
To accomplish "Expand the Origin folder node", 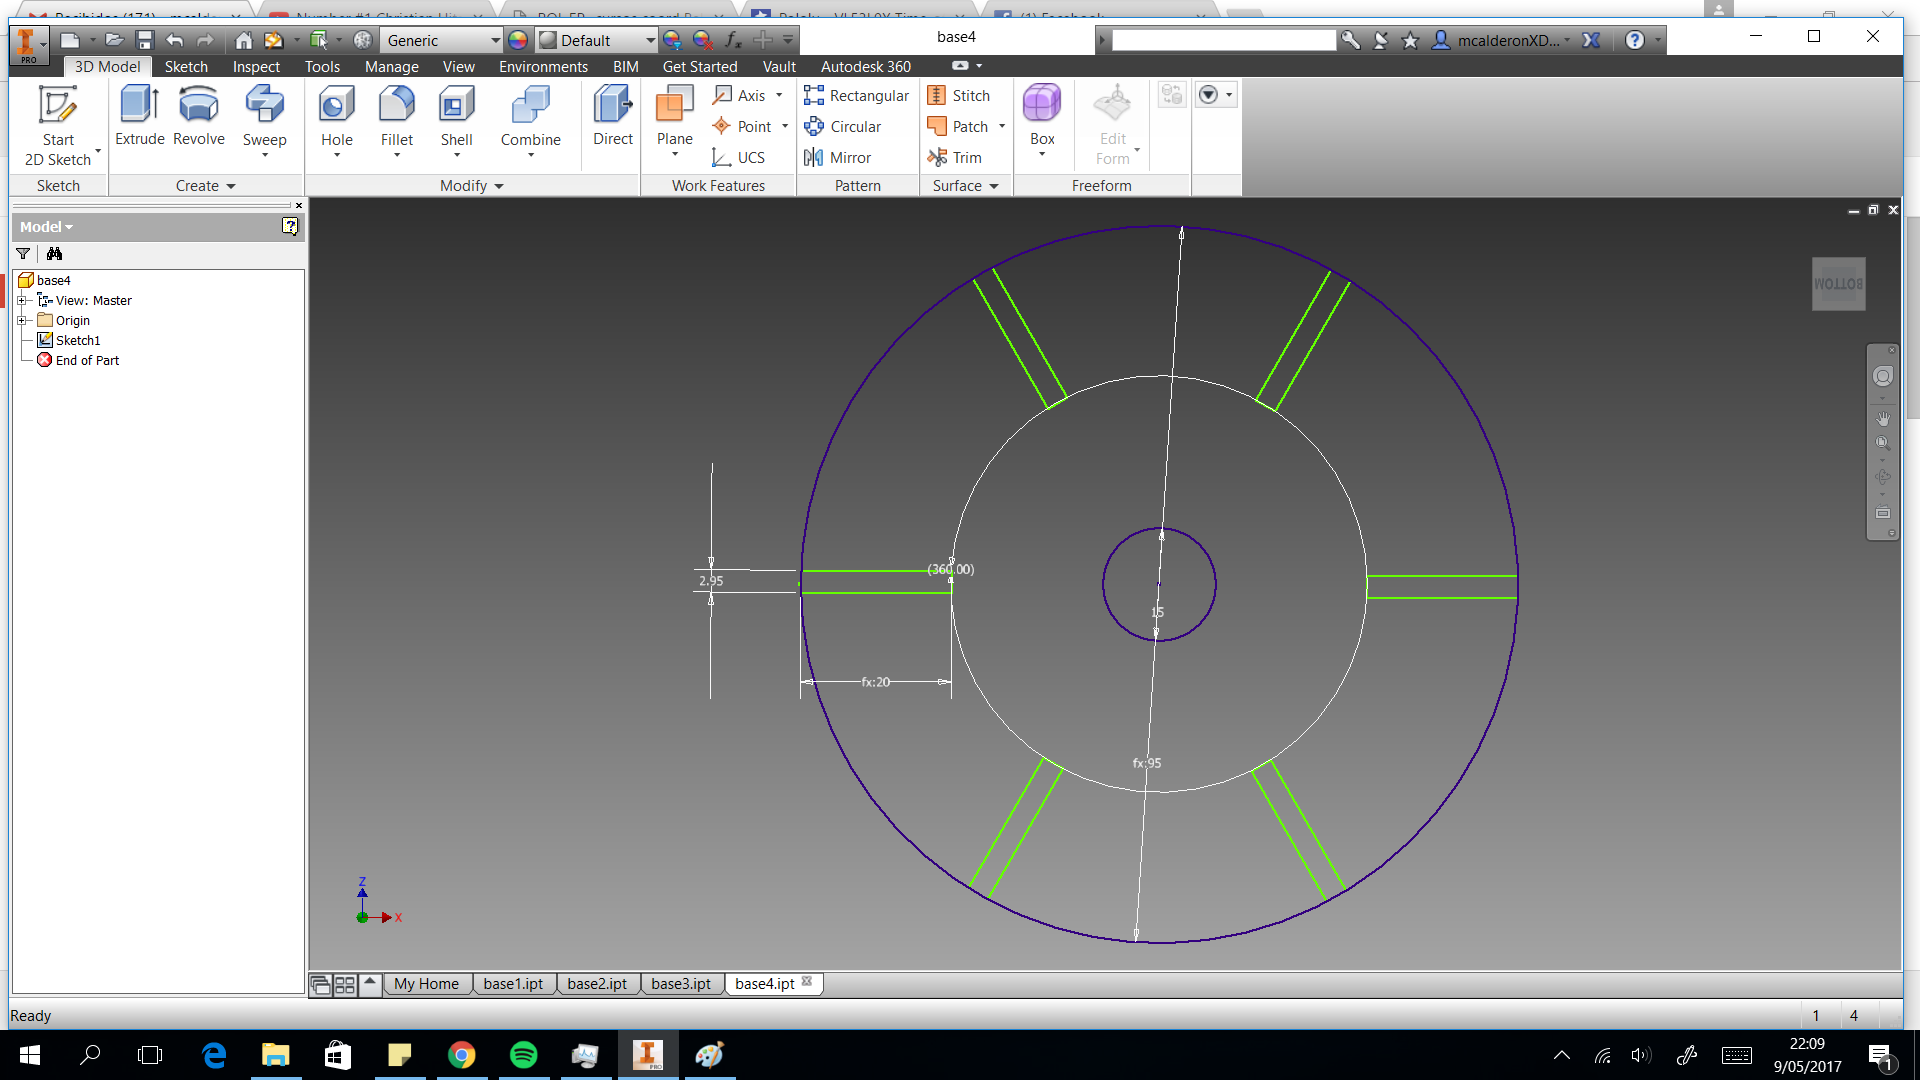I will (x=22, y=320).
